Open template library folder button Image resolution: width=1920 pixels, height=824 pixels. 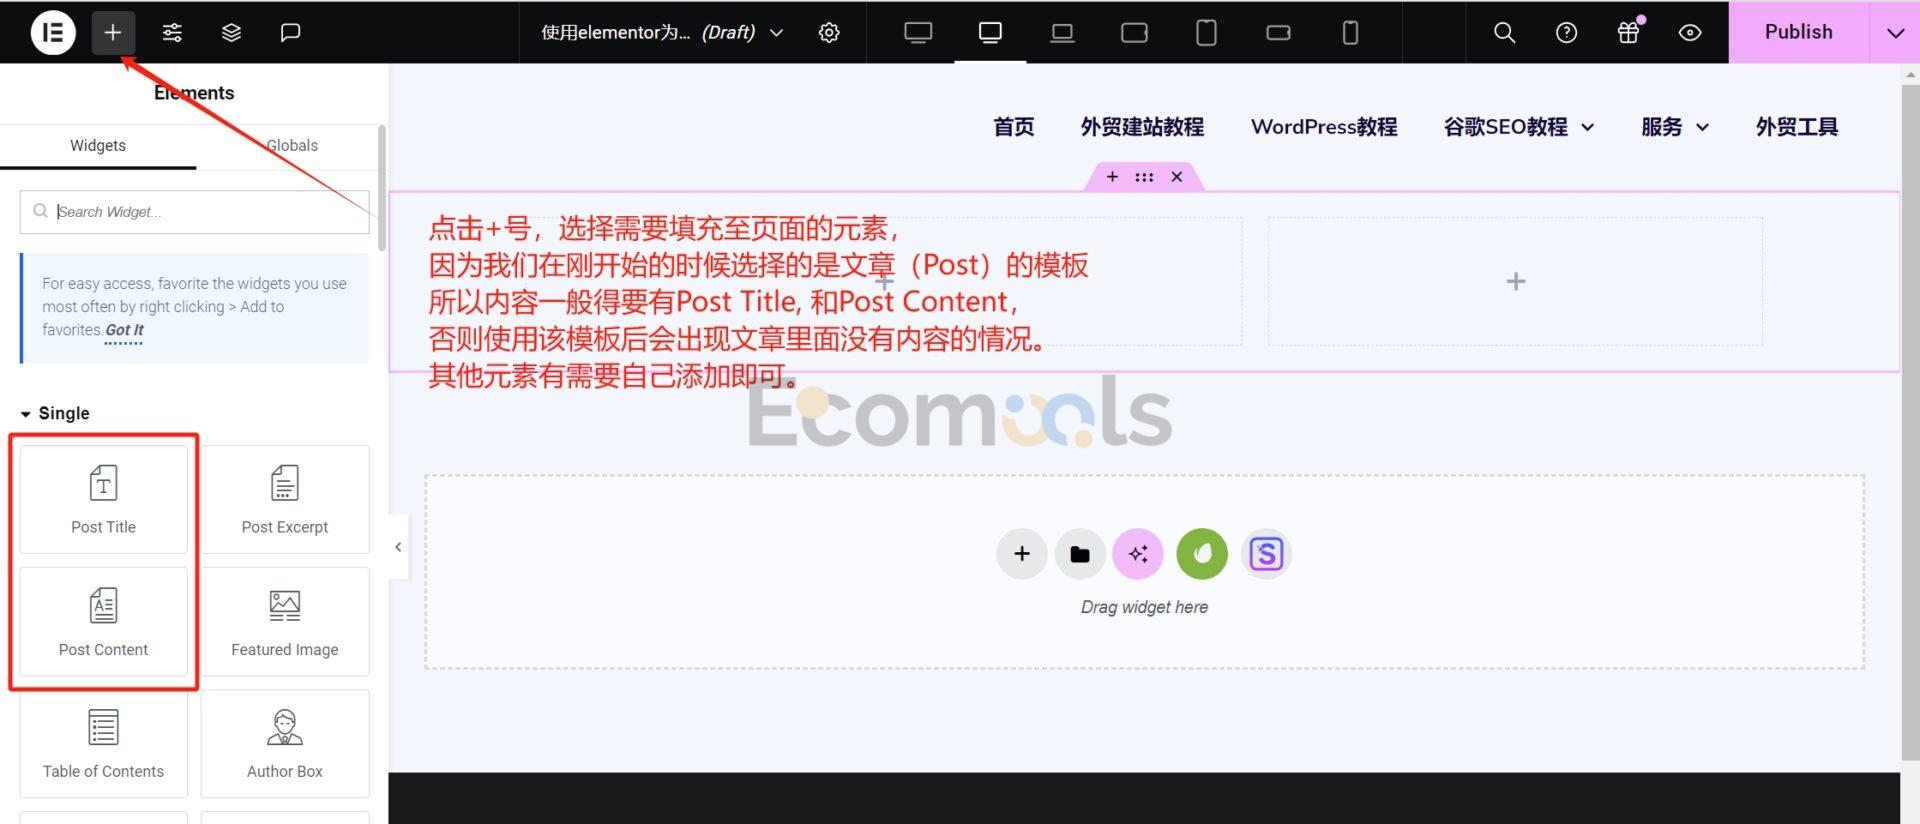point(1080,554)
